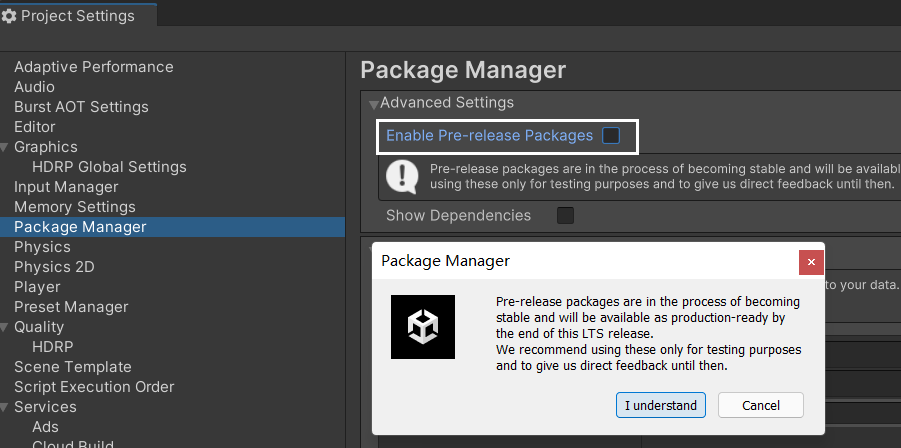
Task: Click the Project Settings gear icon
Action: click(9, 16)
